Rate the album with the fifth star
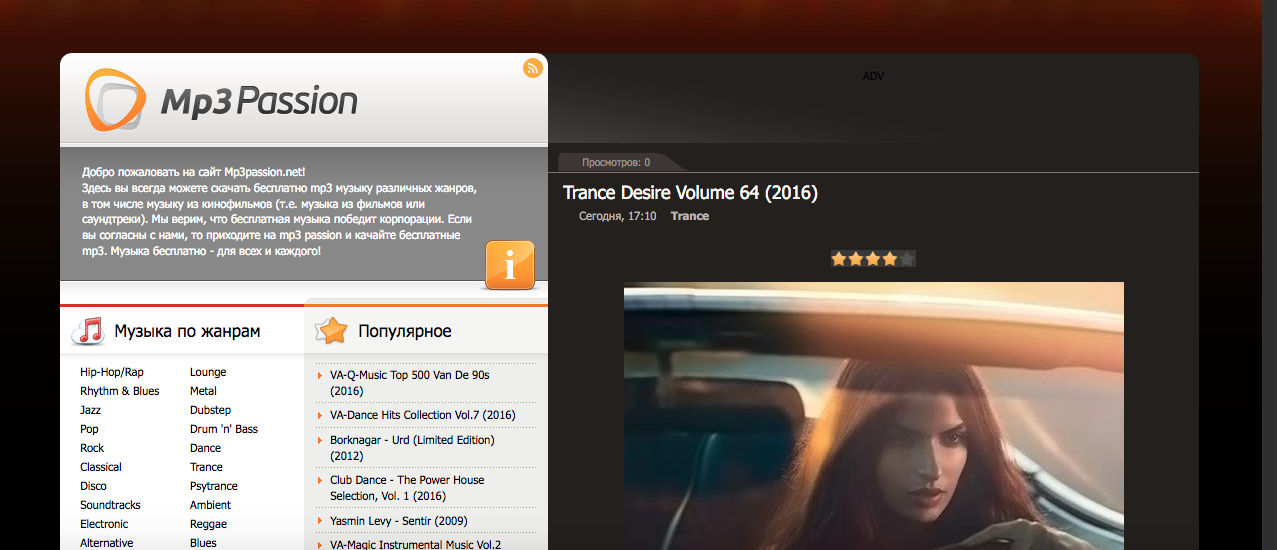Screen dimensions: 1277x550 click(x=906, y=259)
